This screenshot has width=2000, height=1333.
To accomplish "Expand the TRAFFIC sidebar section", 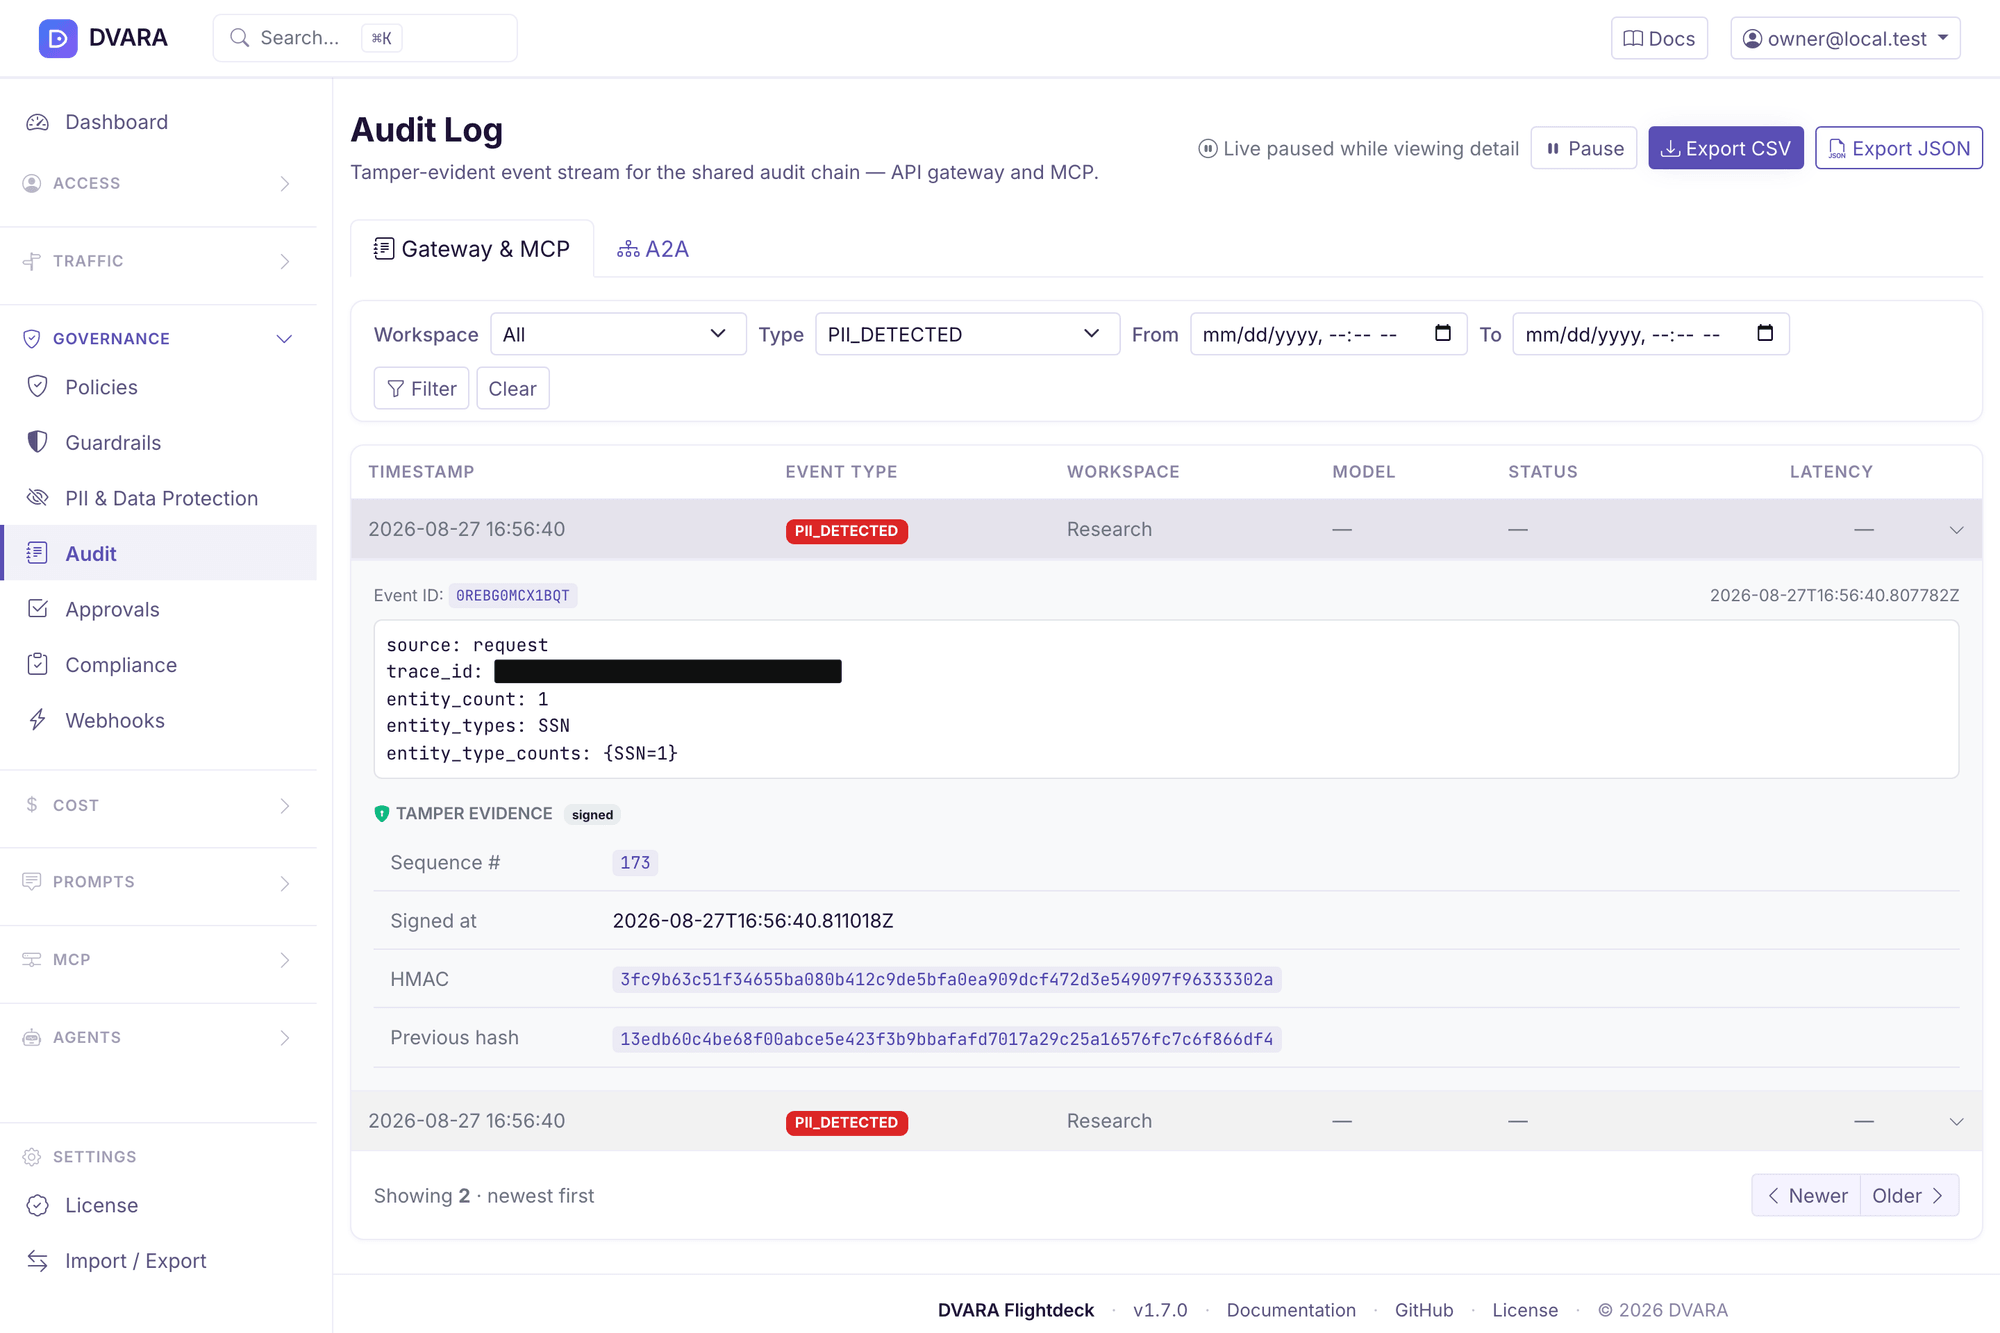I will [159, 262].
